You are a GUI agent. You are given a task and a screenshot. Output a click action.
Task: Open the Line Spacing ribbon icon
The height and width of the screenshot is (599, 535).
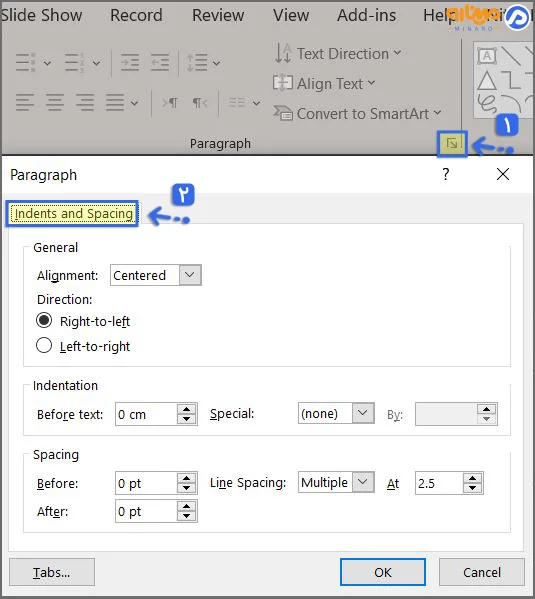pos(197,62)
